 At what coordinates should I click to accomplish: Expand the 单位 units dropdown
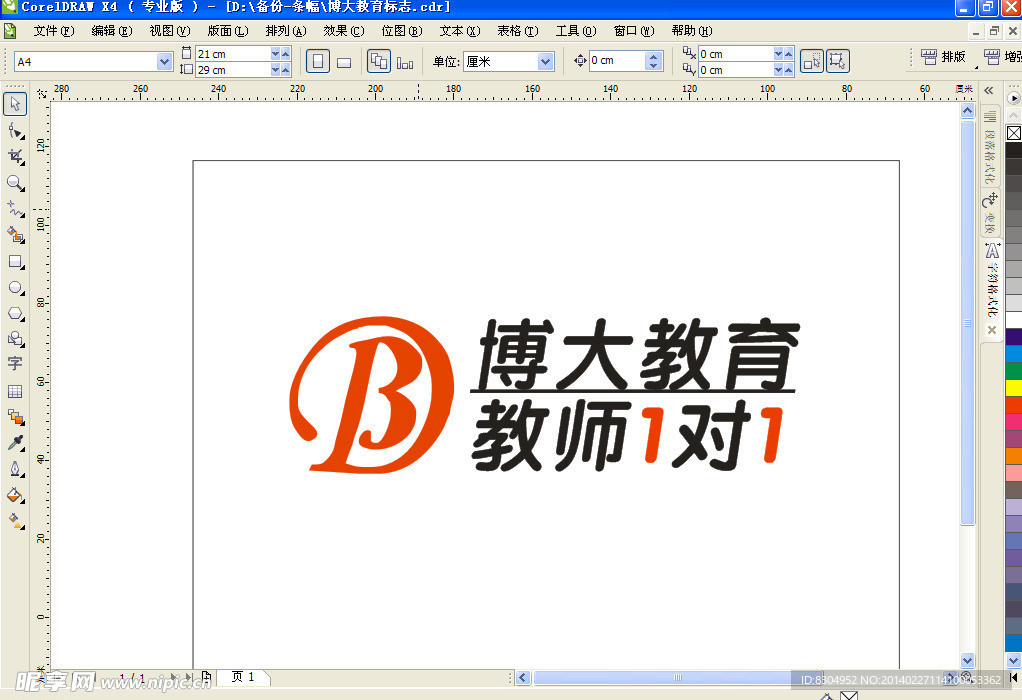tap(546, 62)
